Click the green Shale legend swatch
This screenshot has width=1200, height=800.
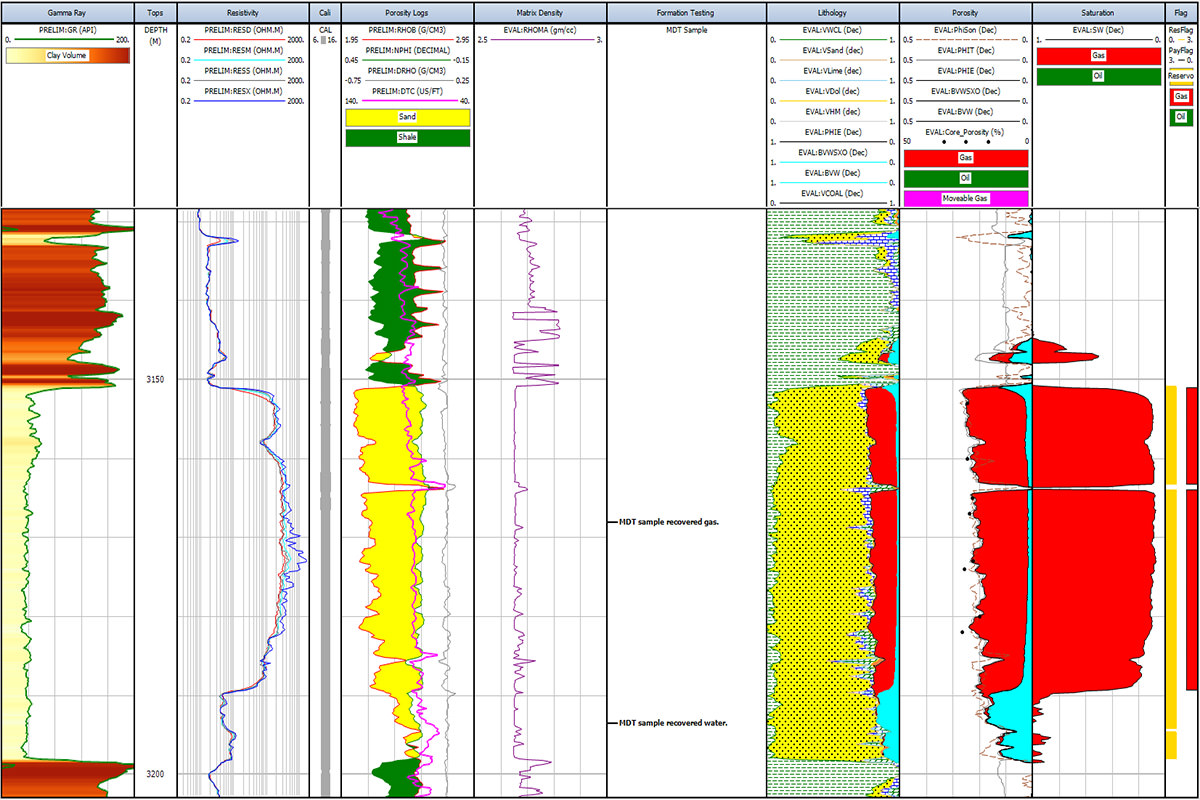click(407, 137)
